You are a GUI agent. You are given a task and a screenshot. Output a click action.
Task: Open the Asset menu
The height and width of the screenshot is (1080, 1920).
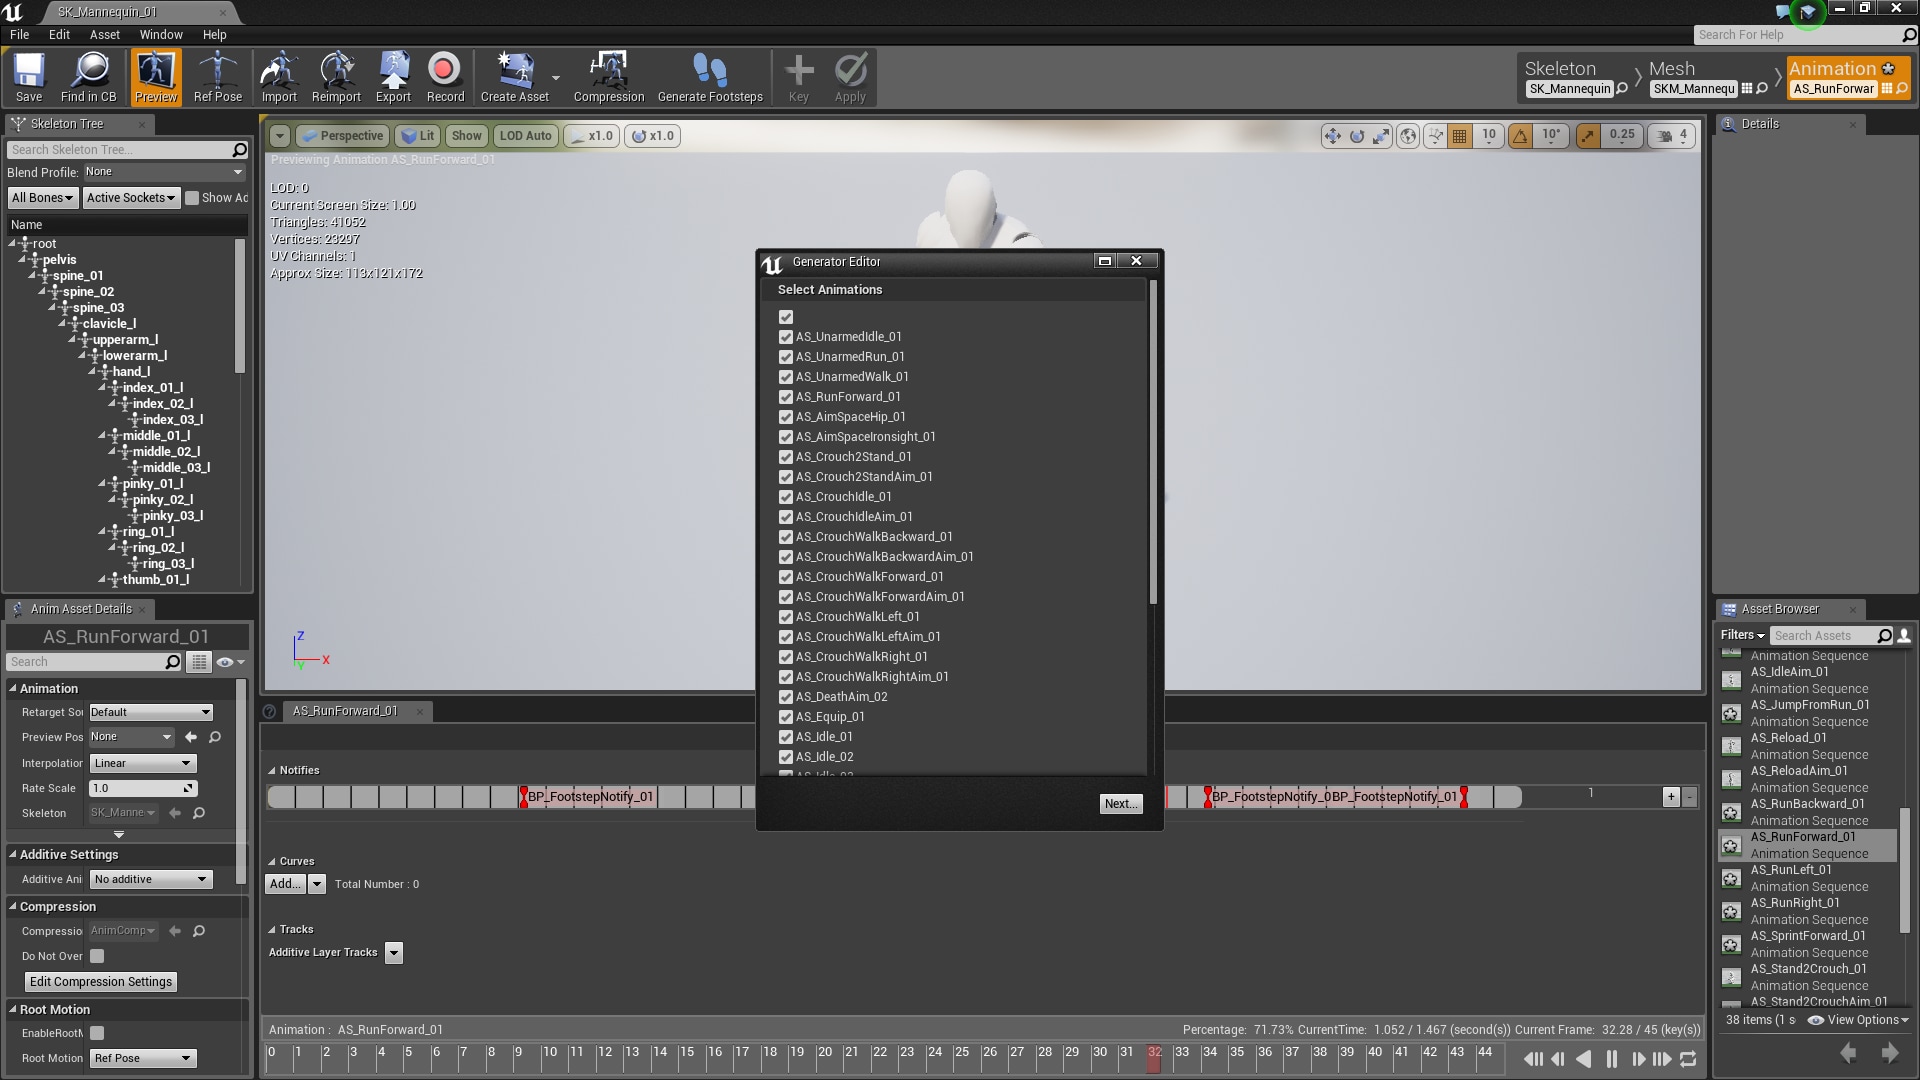[104, 34]
